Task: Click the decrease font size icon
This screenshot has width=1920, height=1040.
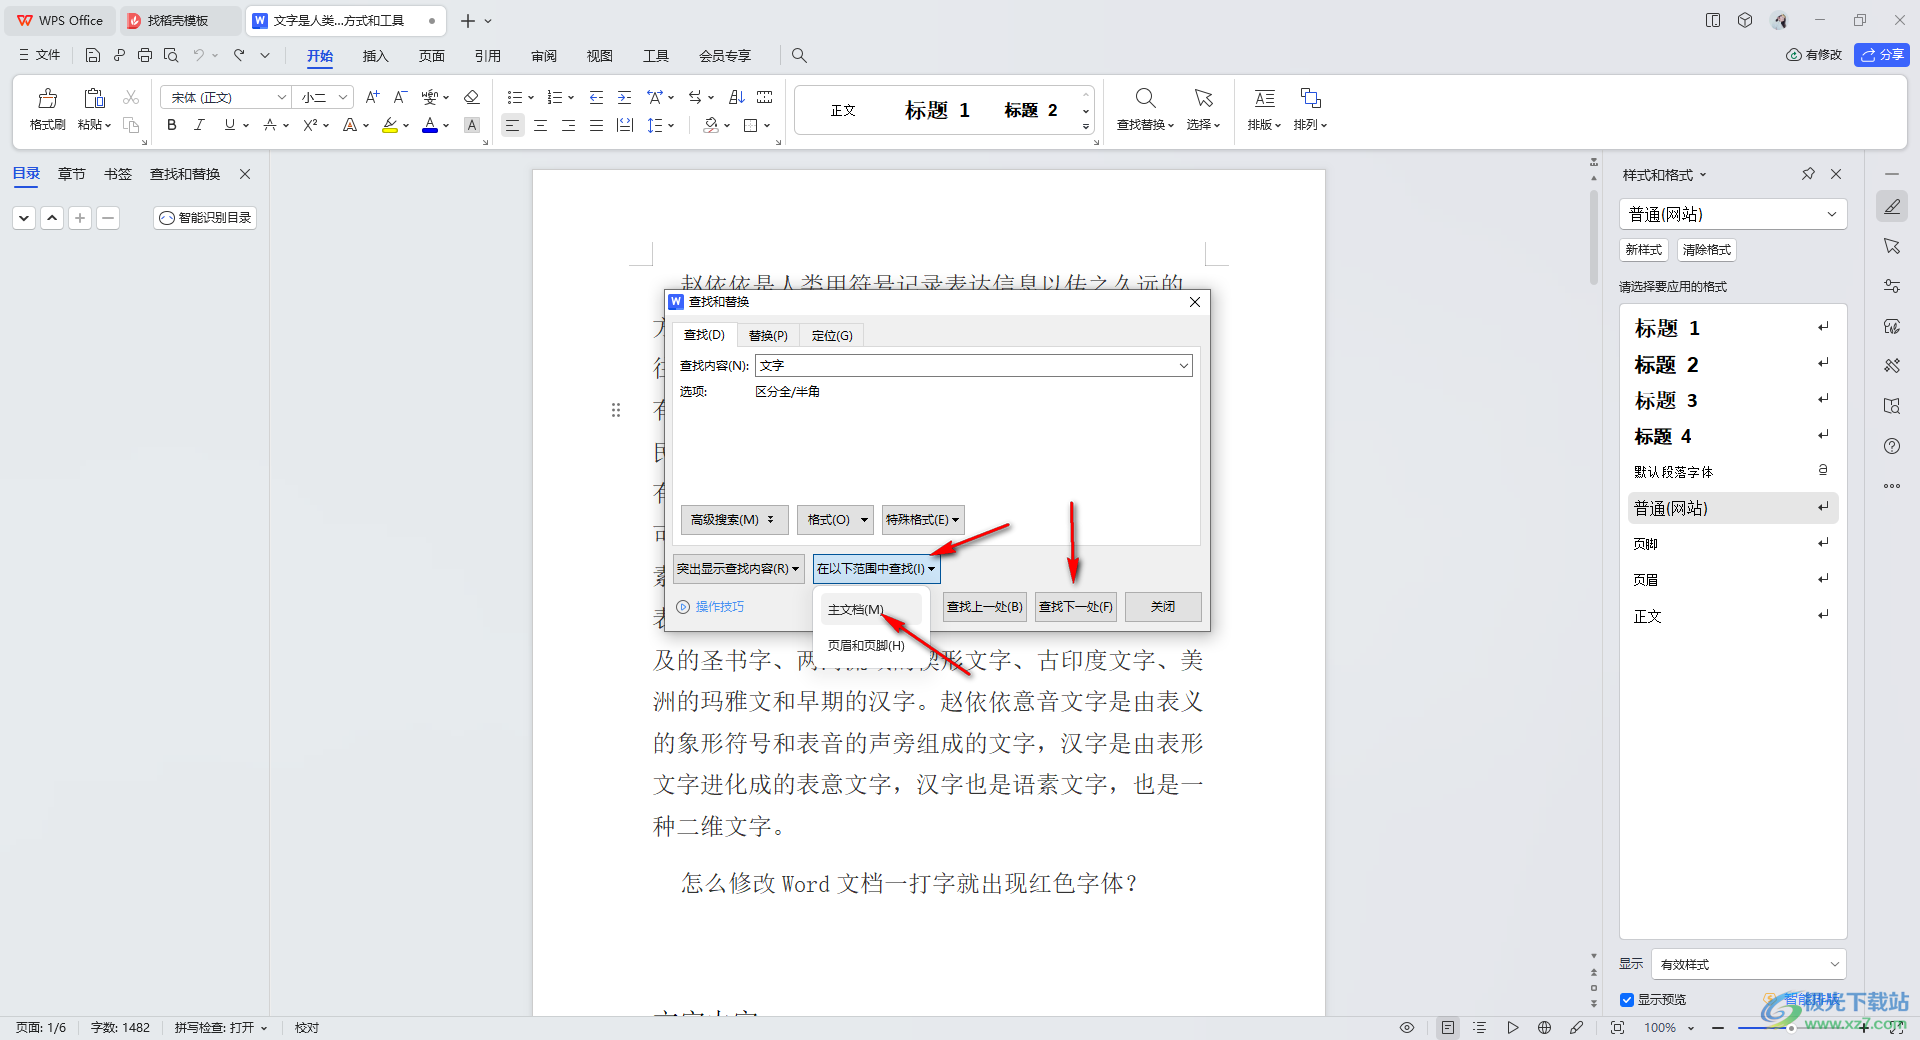Action: pos(400,97)
